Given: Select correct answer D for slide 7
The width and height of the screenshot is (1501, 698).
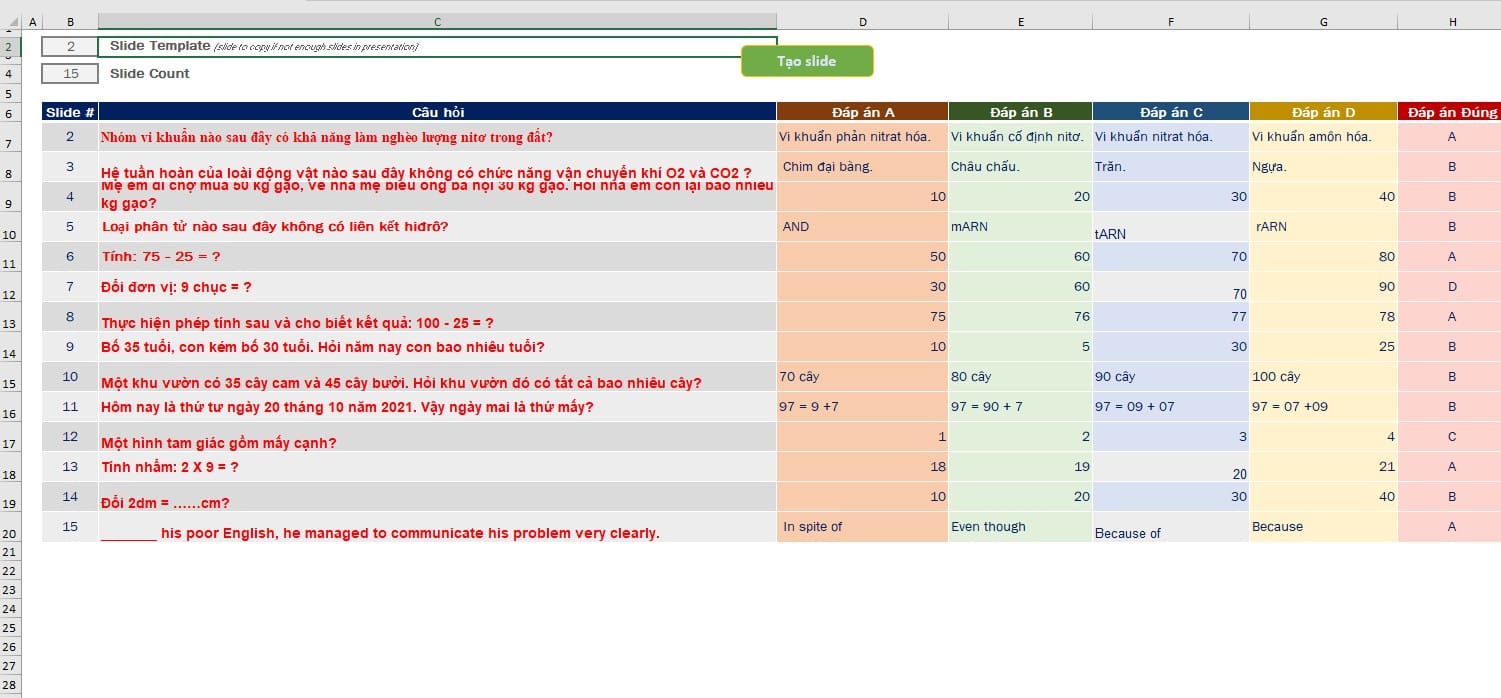Looking at the screenshot, I should click(x=1451, y=287).
